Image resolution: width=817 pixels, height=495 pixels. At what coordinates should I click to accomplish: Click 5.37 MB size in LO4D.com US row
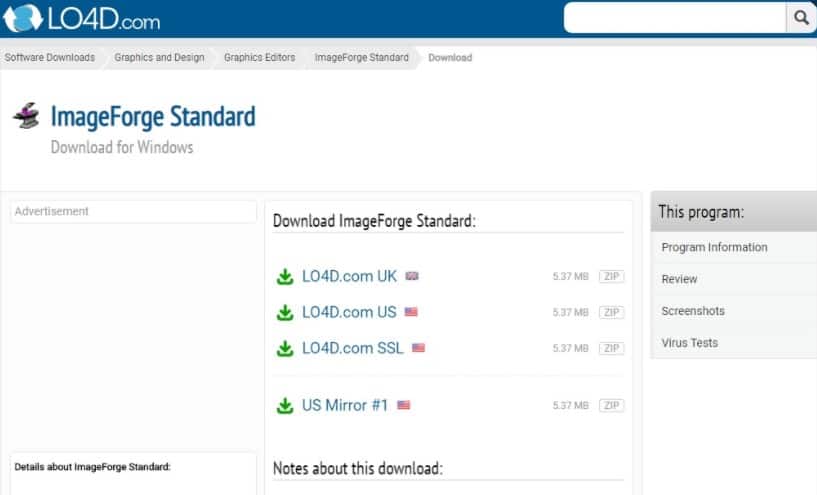click(571, 313)
